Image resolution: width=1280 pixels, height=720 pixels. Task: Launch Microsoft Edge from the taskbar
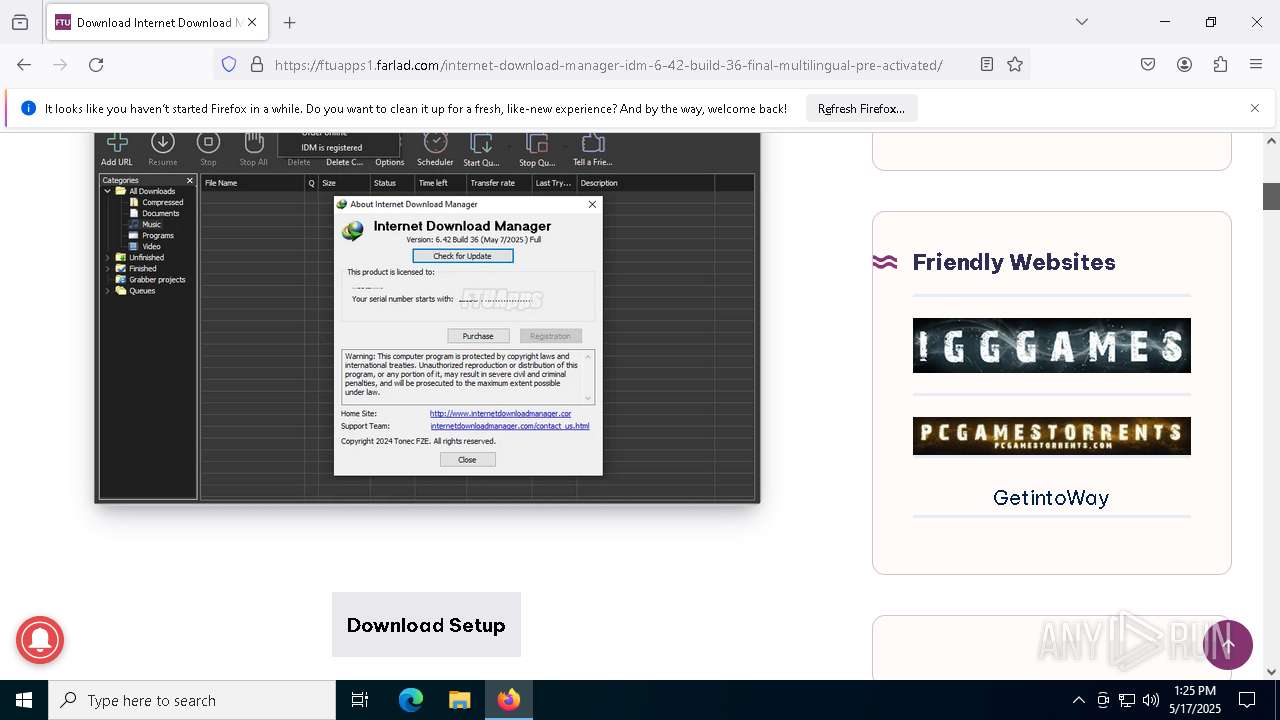(411, 700)
